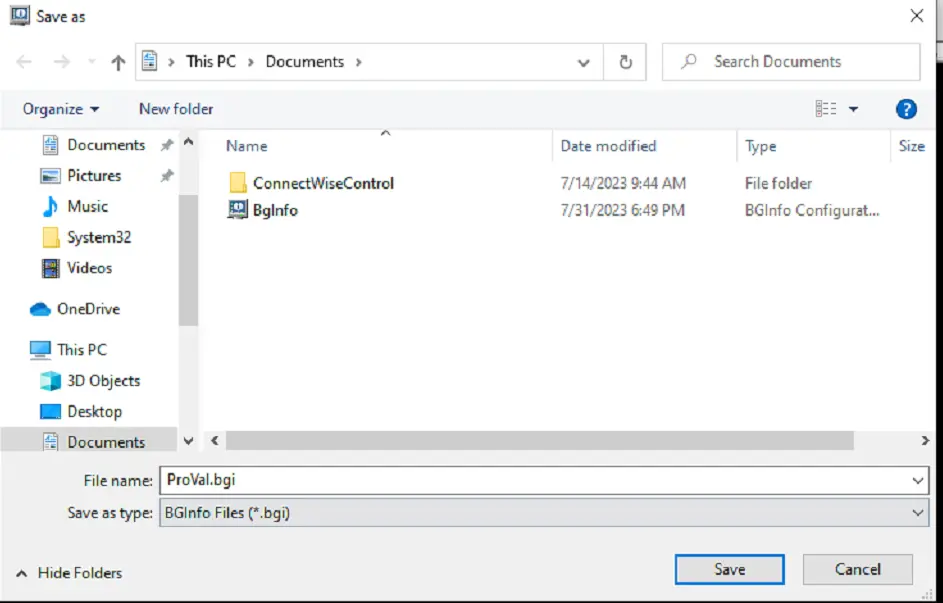The height and width of the screenshot is (603, 943).
Task: Open the File name dropdown arrow
Action: click(918, 480)
